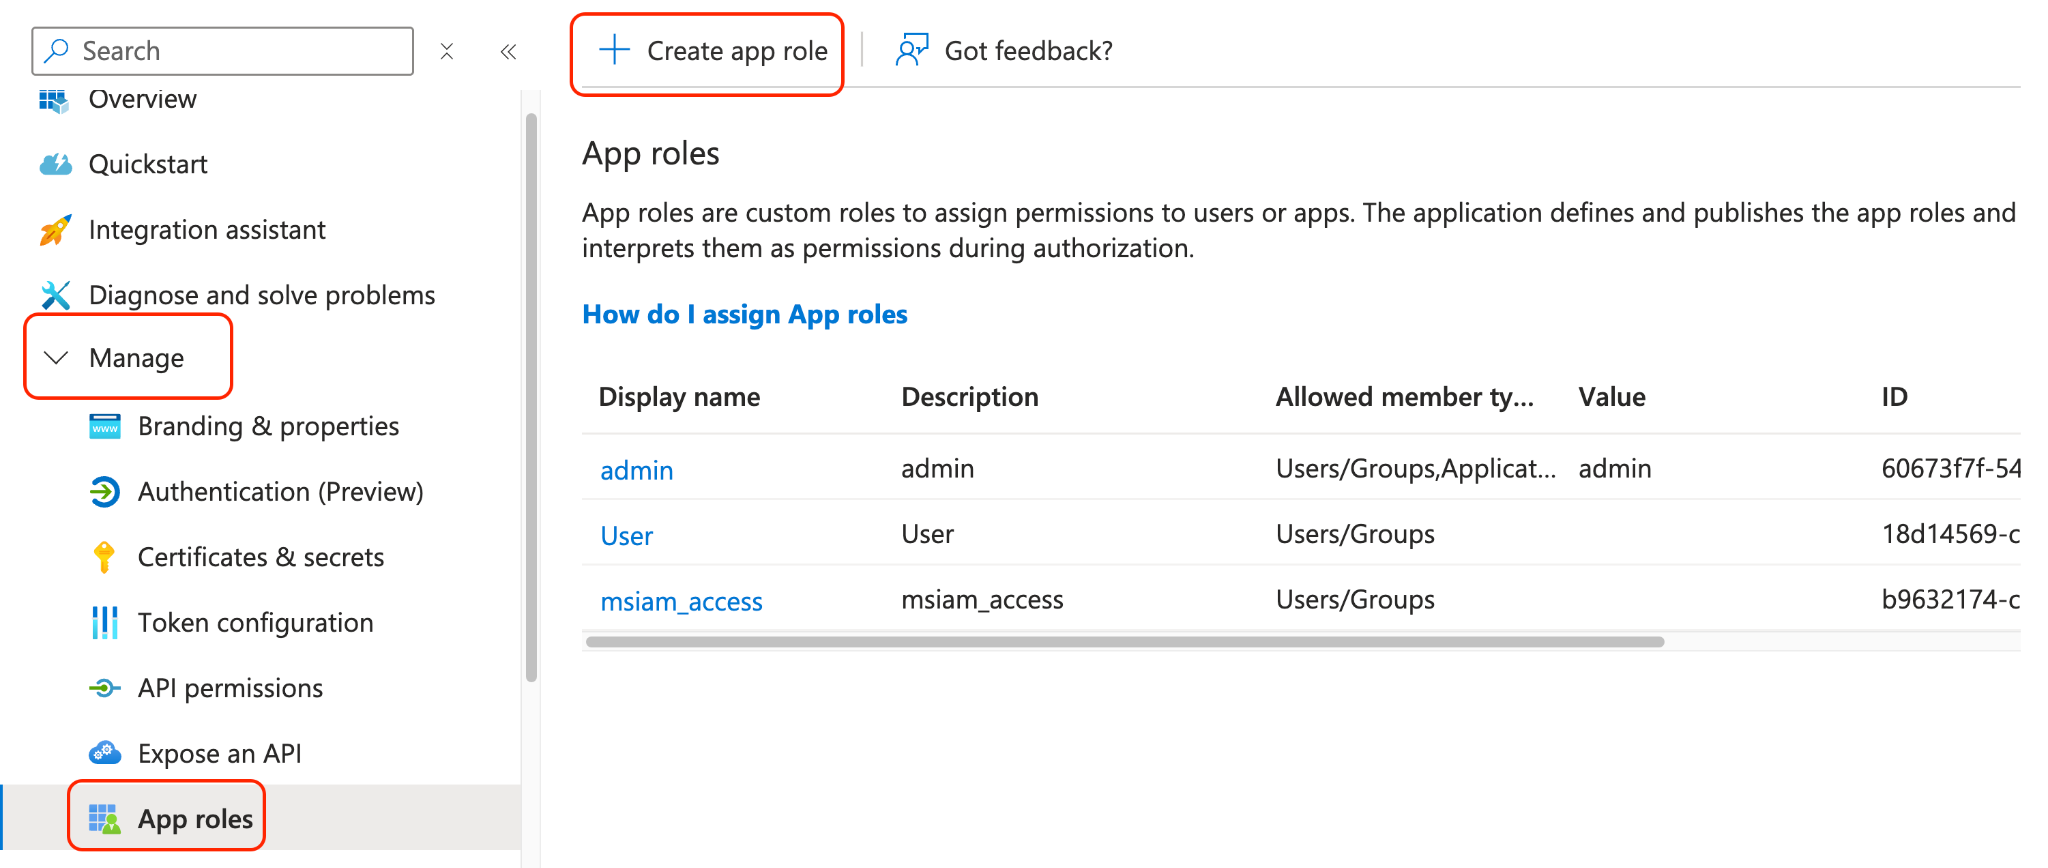Screen dimensions: 2048x868
Task: Click the Overview icon in sidebar
Action: tap(54, 100)
